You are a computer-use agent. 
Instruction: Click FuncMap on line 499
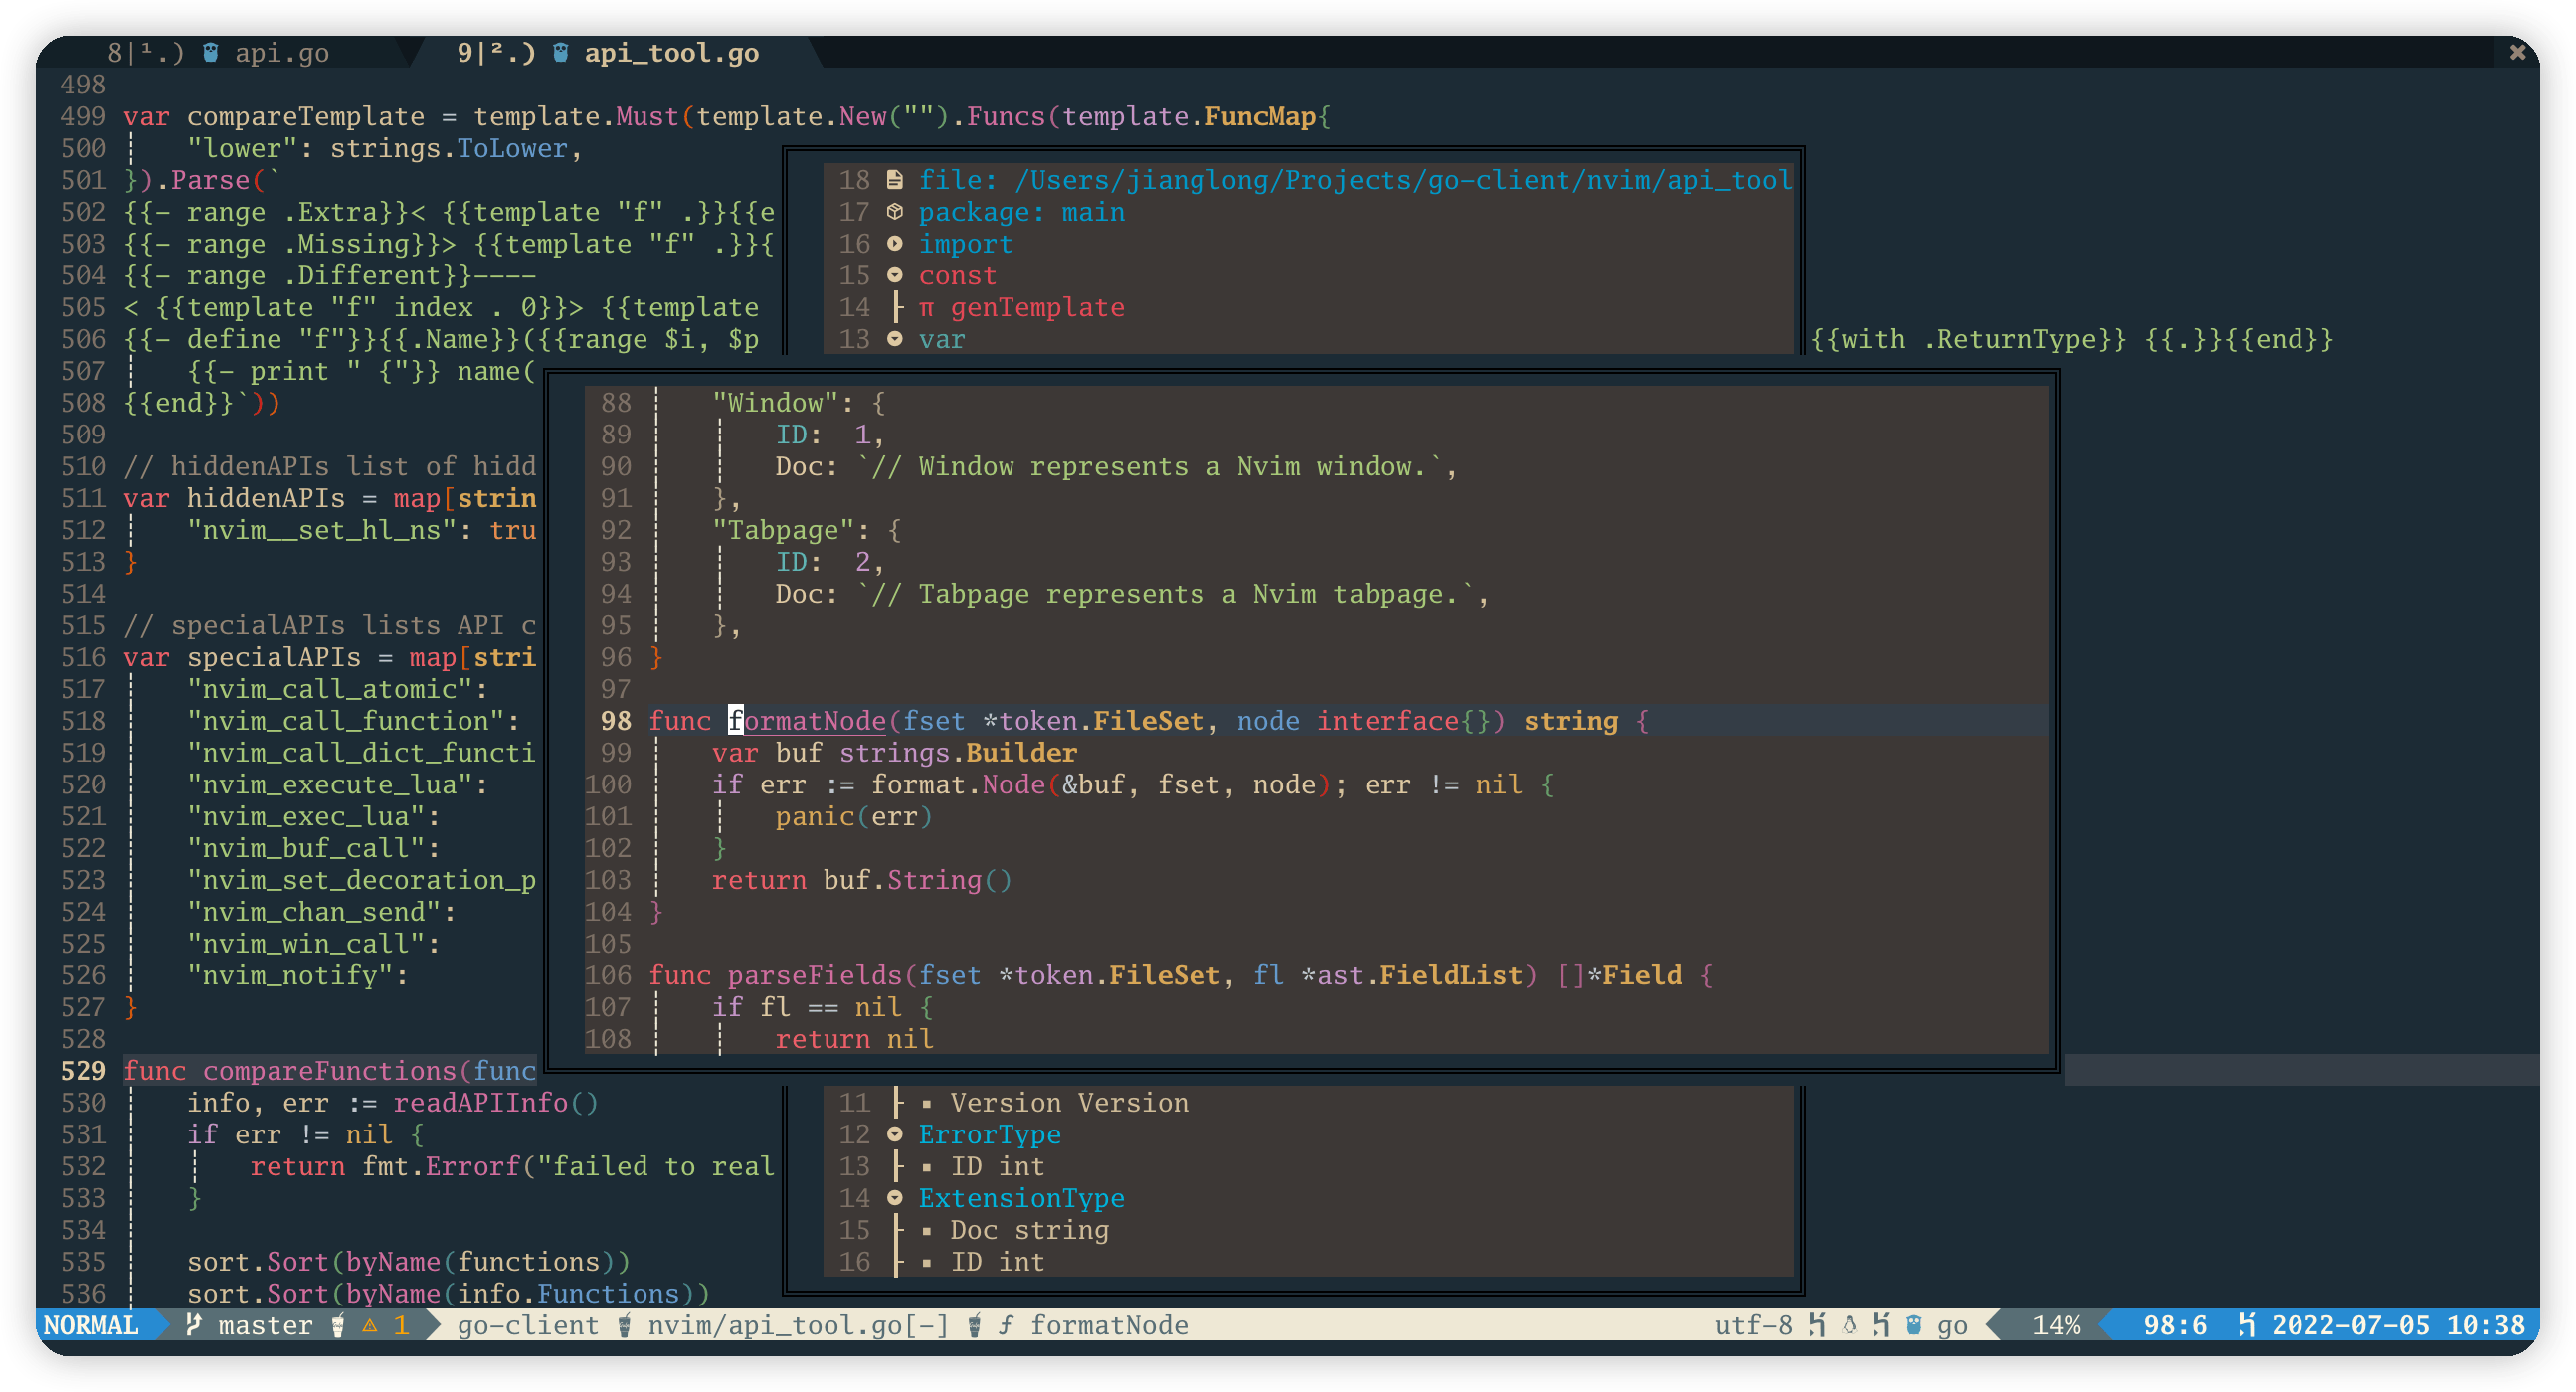coord(1260,117)
